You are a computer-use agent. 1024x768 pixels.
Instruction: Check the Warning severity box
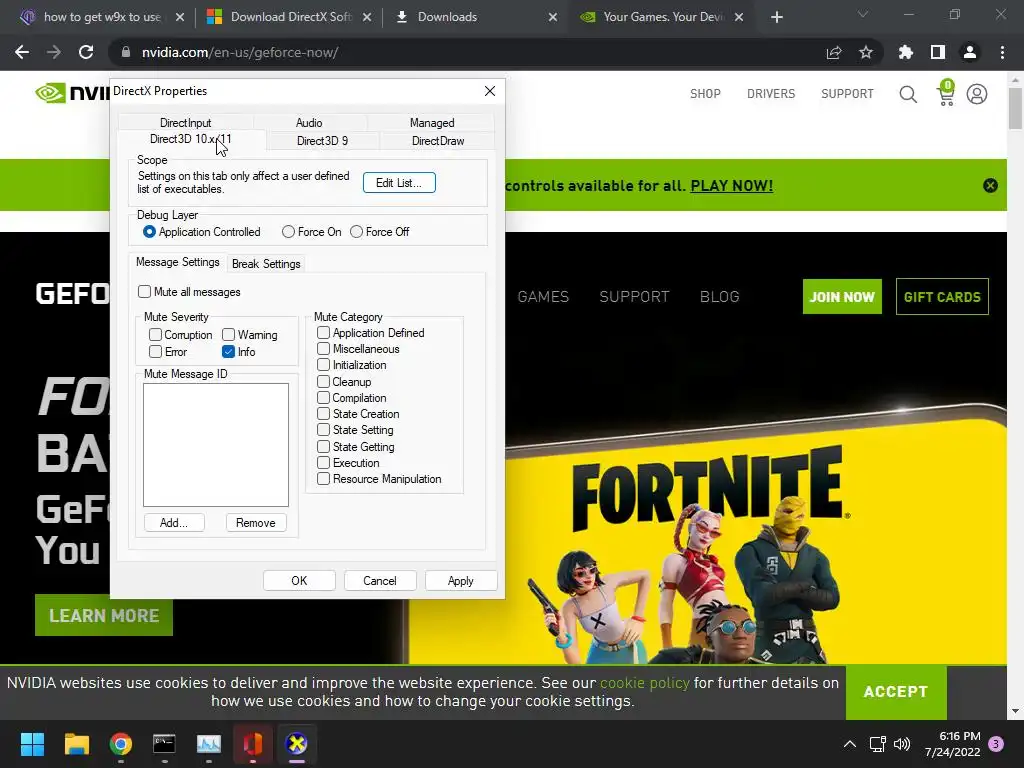[x=229, y=334]
